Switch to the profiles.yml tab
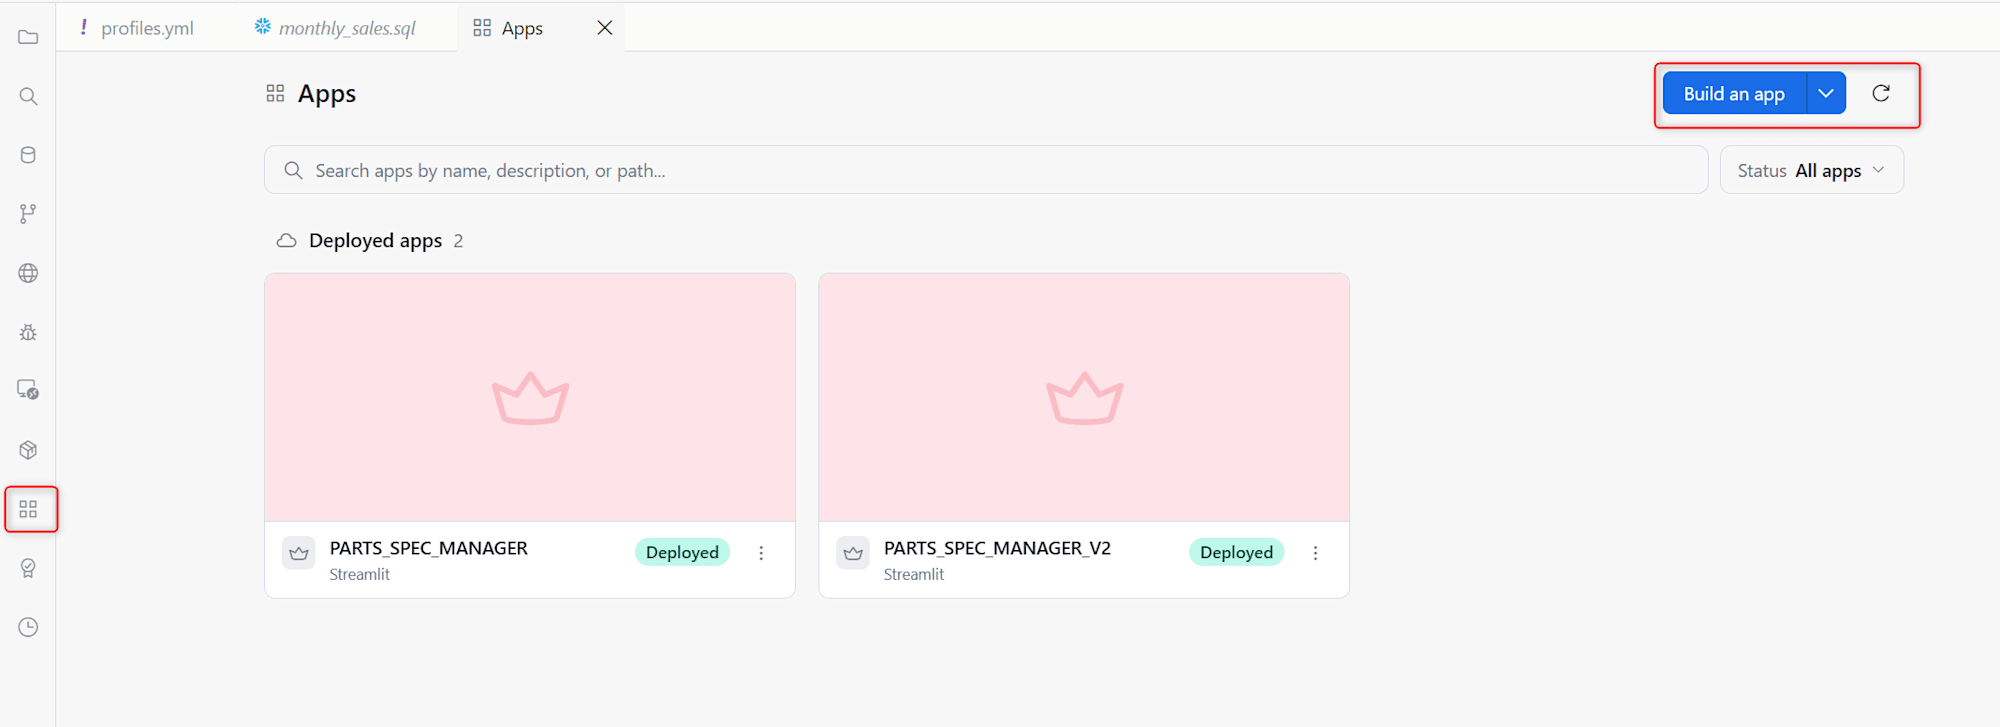 [x=136, y=28]
